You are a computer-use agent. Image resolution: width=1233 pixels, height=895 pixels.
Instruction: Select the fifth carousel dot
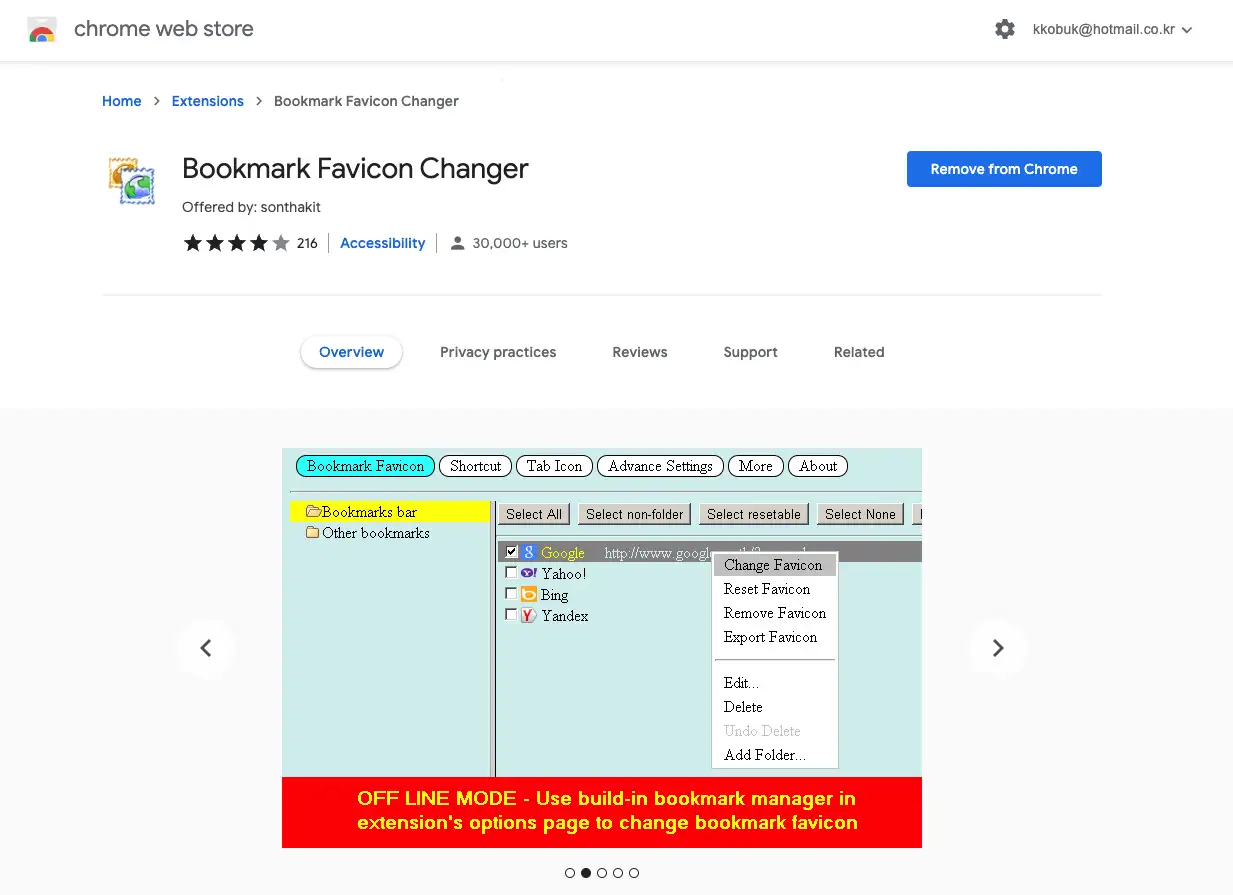pos(634,873)
